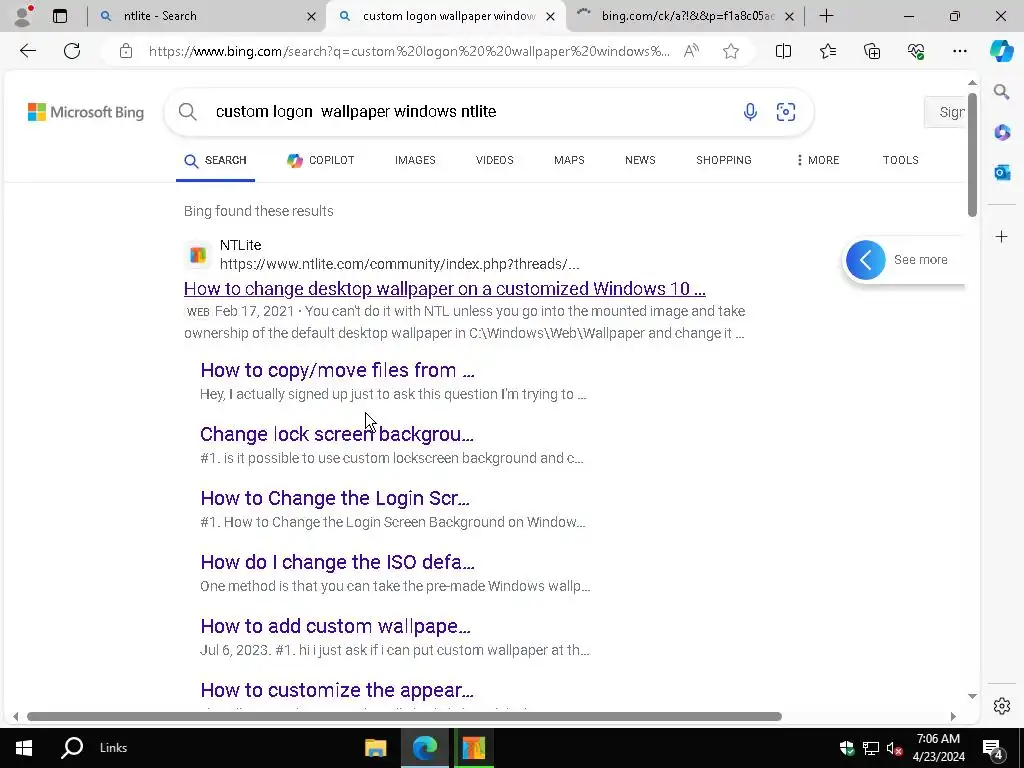Open Outlook in the sidebar
1024x768 pixels.
click(1002, 172)
